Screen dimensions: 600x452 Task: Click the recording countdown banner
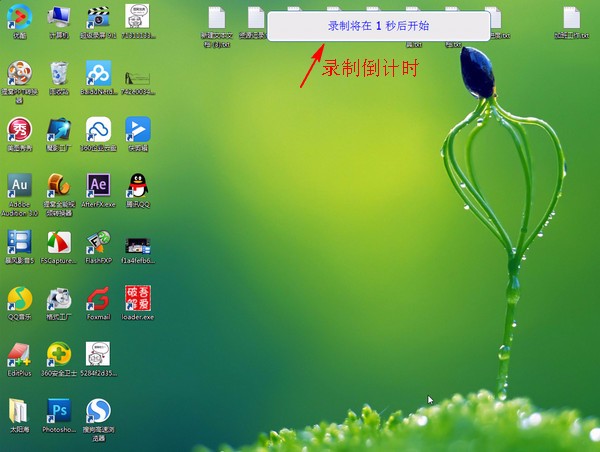tap(378, 26)
